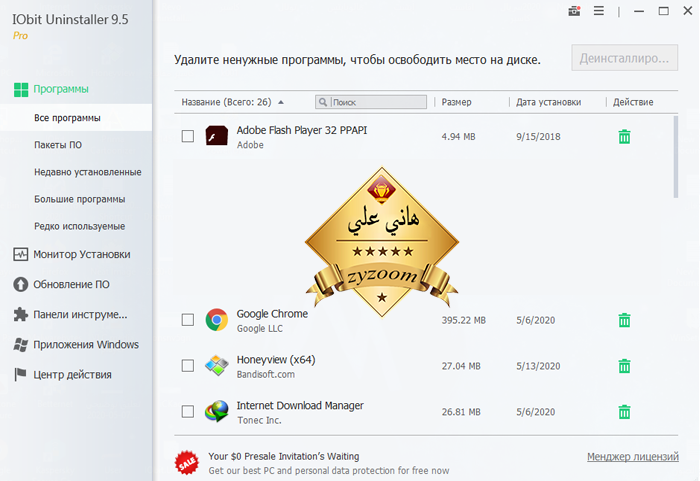Click the Adobe Flash Player program icon

click(x=217, y=136)
